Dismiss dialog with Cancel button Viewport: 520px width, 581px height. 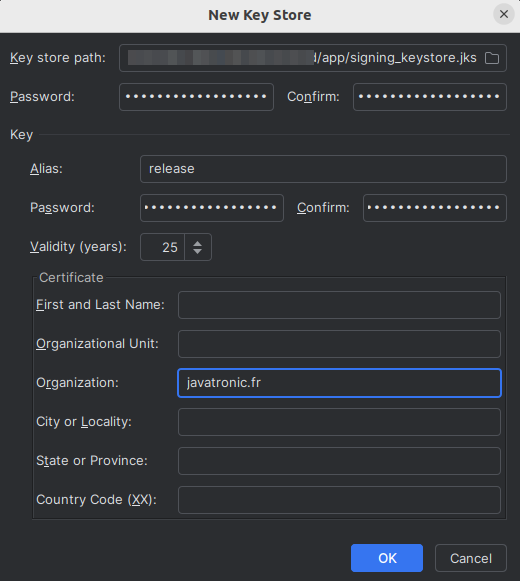[x=471, y=558]
